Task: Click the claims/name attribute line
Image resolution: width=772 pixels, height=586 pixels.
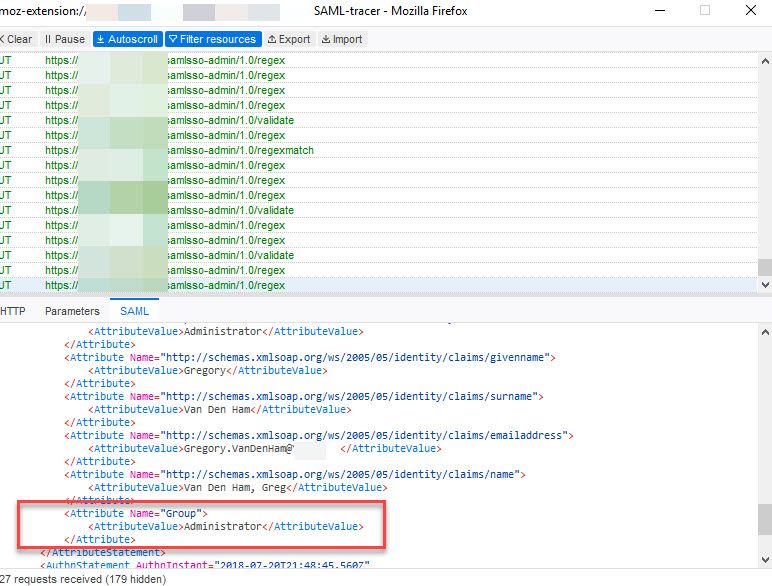Action: pyautogui.click(x=295, y=474)
